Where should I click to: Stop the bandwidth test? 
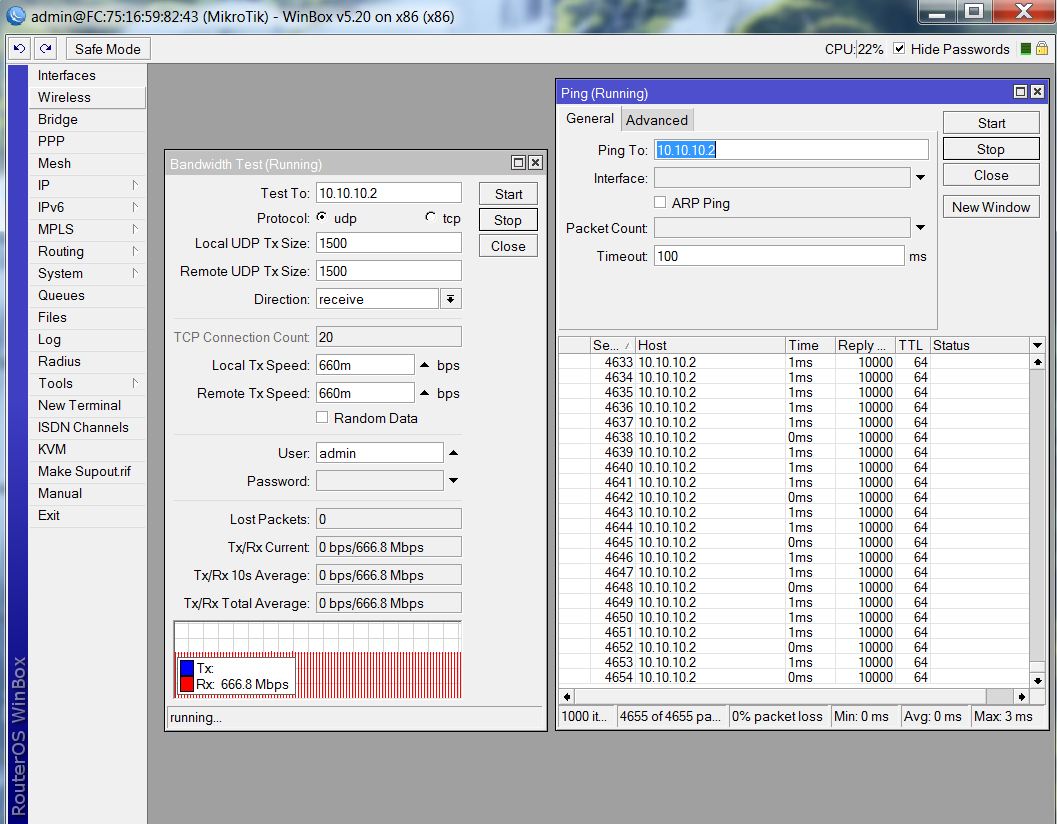point(508,220)
